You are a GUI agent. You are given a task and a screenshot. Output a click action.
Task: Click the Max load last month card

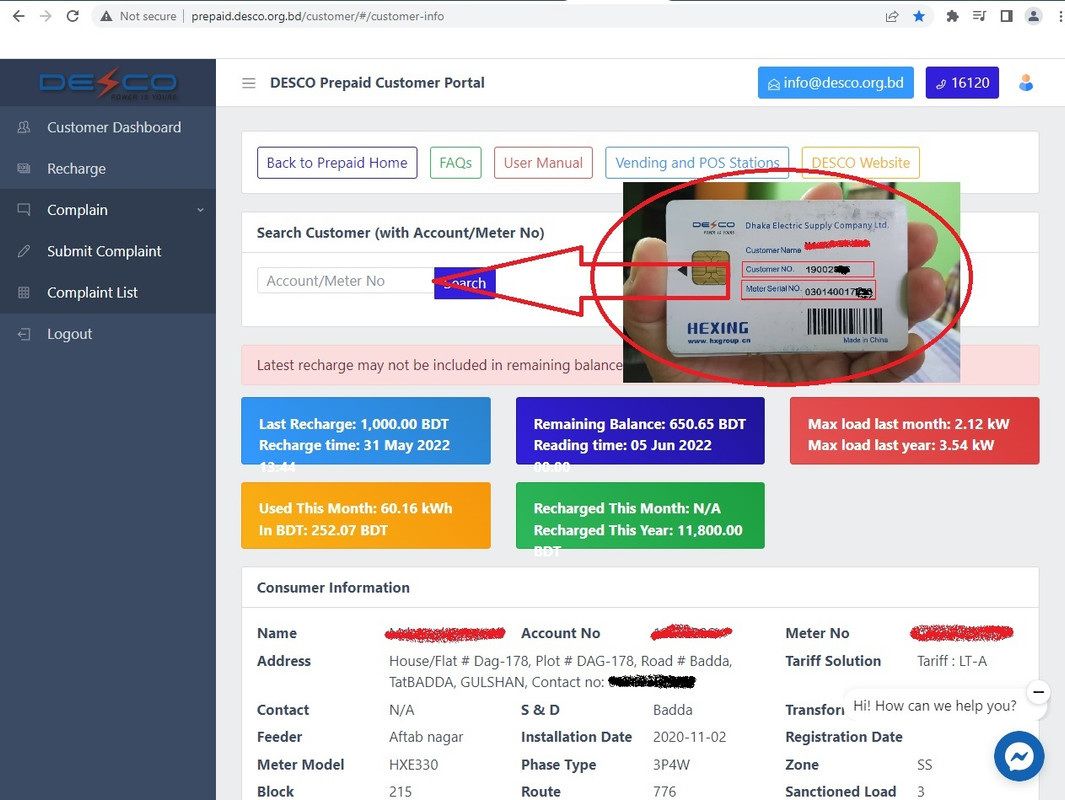(914, 431)
